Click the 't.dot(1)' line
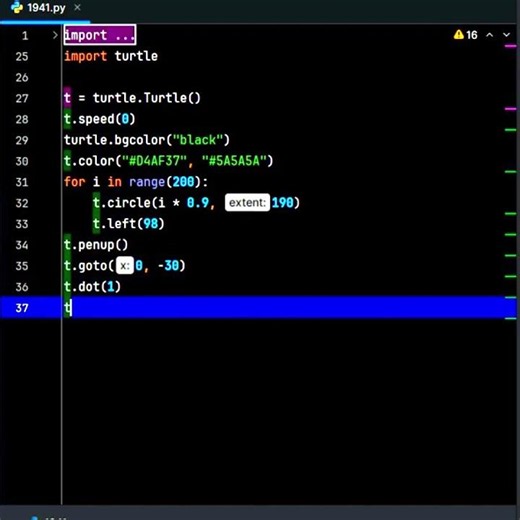The height and width of the screenshot is (520, 520). pos(92,287)
